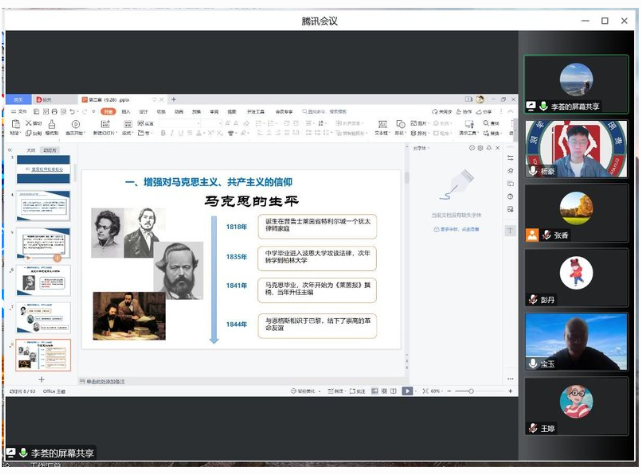Adjust the zoom slider in status bar

[x=469, y=391]
